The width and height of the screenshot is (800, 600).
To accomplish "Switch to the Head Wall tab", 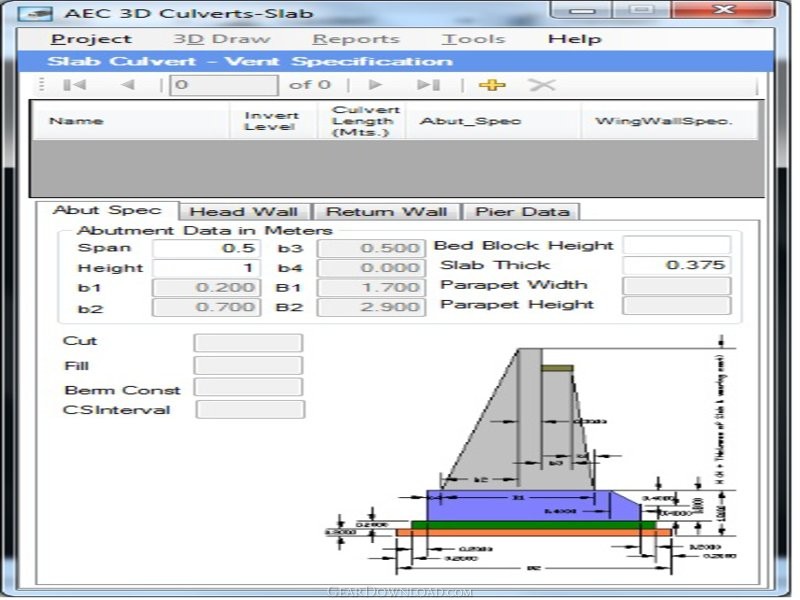I will coord(244,211).
